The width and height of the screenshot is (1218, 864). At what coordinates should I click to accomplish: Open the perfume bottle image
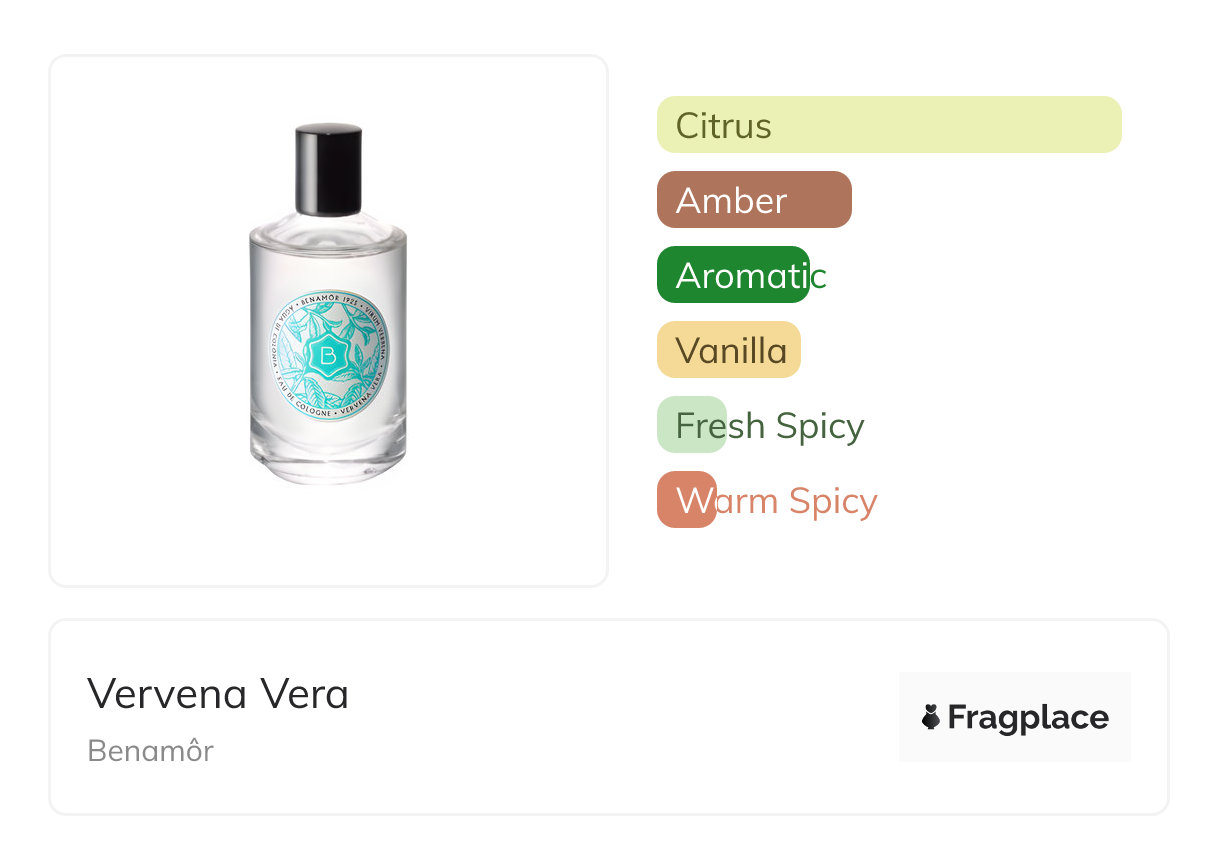(328, 305)
